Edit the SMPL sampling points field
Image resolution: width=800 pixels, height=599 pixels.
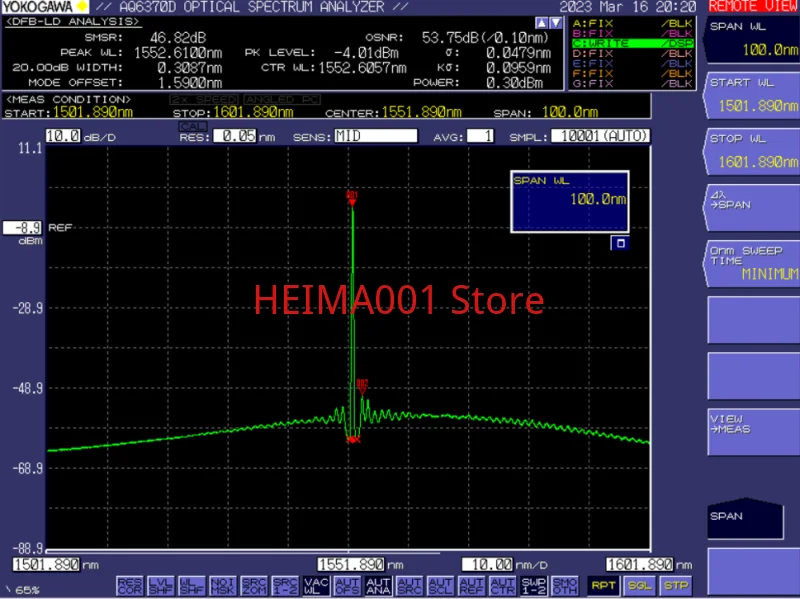tap(601, 136)
